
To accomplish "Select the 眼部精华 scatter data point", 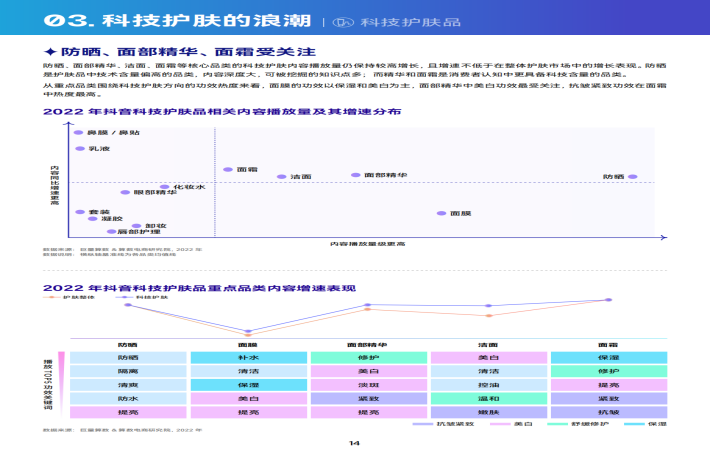I will [125, 192].
